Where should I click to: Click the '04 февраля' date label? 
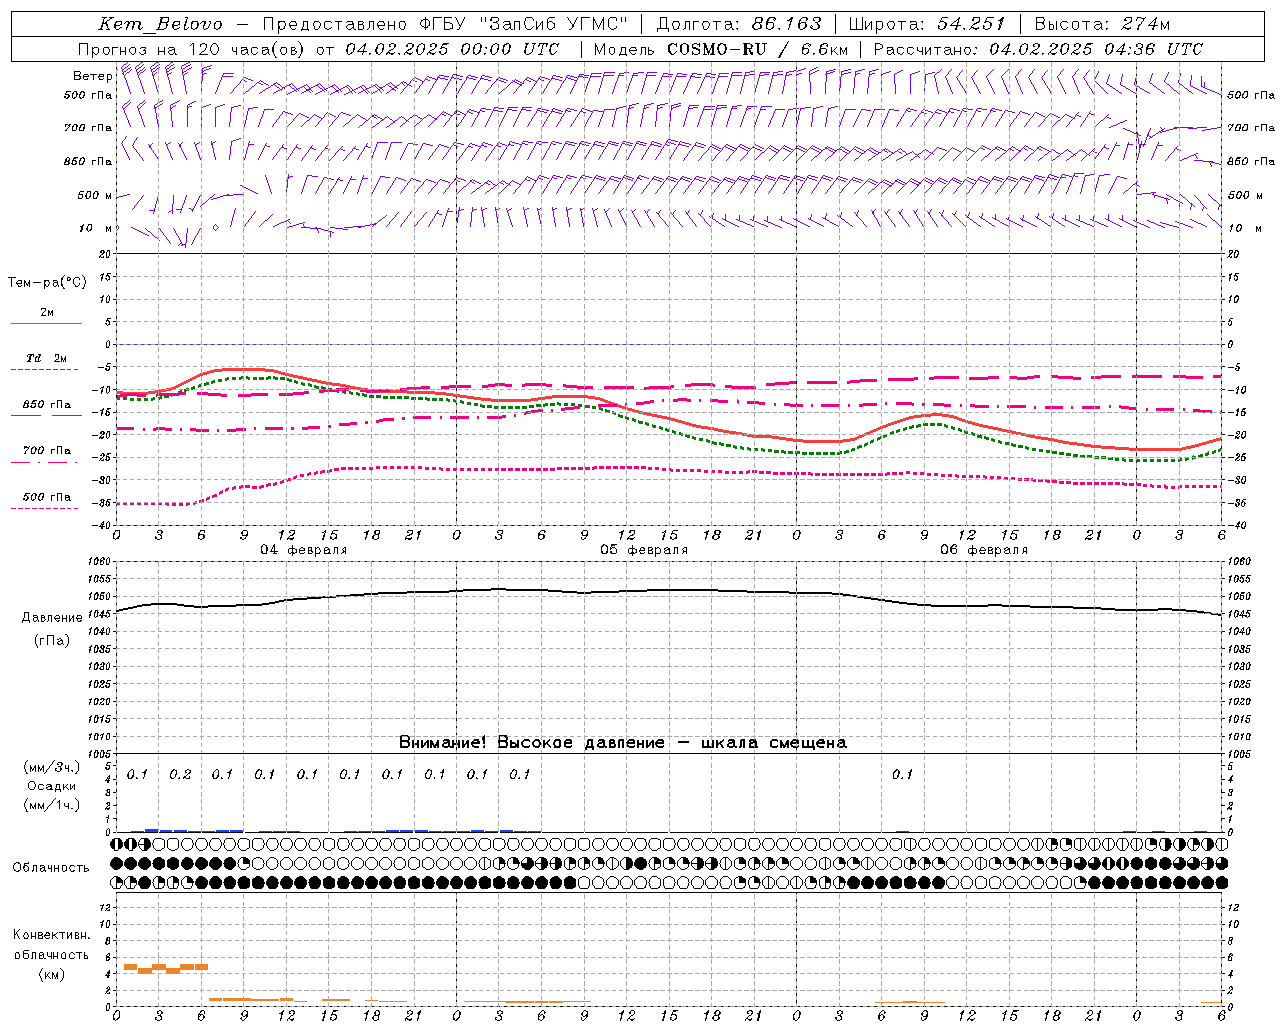[304, 550]
